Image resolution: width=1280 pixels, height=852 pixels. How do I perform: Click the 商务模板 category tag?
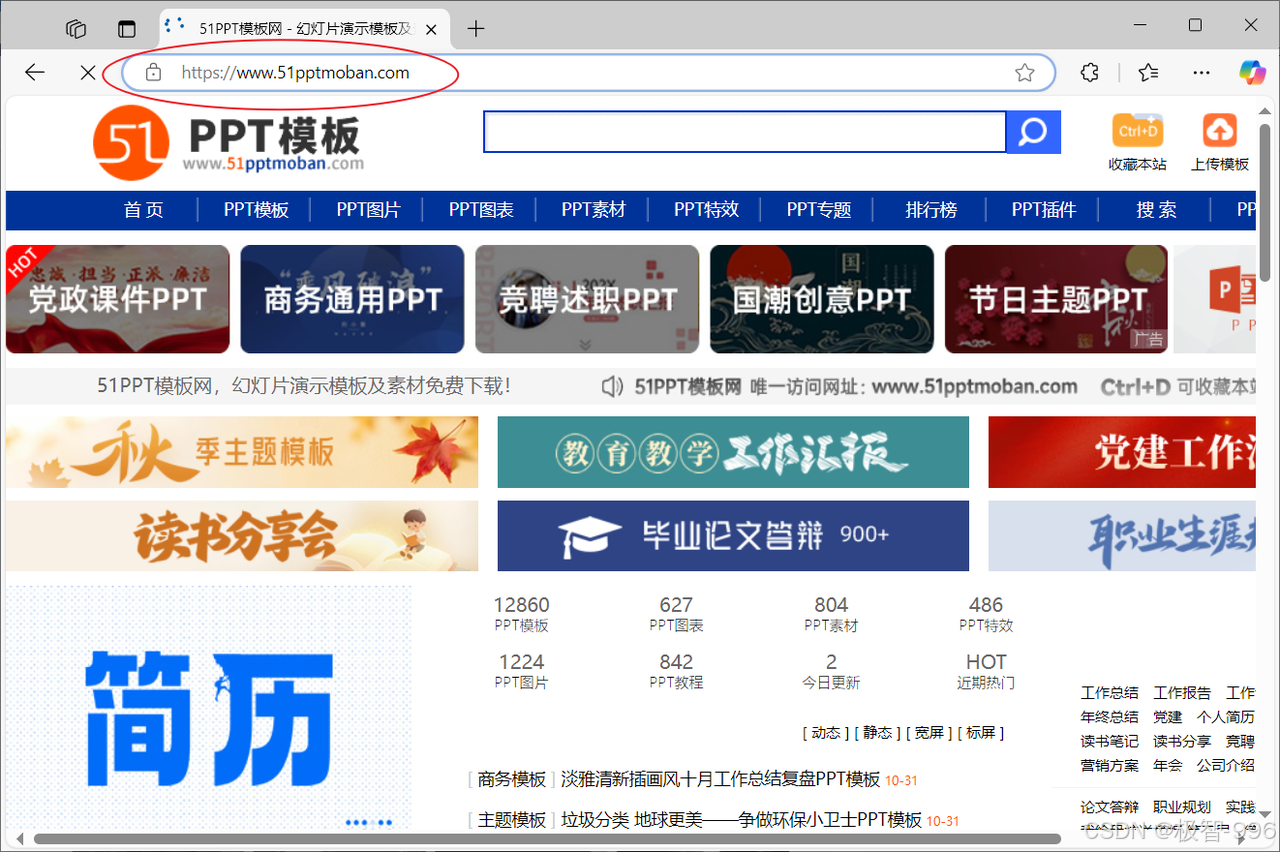tap(512, 779)
